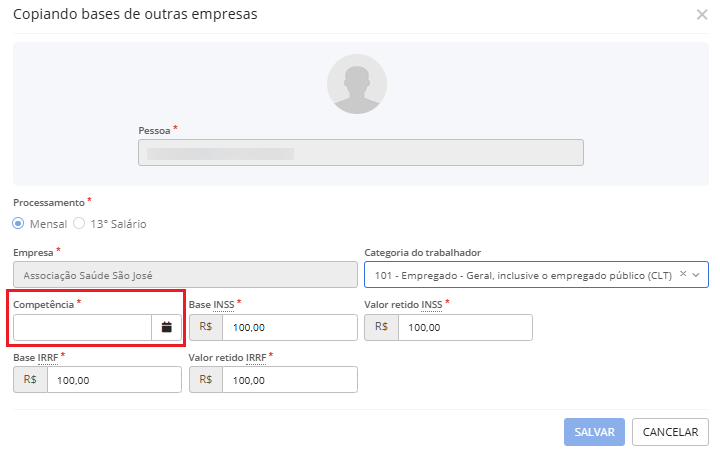Click the R$ prefix of Valor retido INSS
The image size is (720, 452).
[x=381, y=327]
